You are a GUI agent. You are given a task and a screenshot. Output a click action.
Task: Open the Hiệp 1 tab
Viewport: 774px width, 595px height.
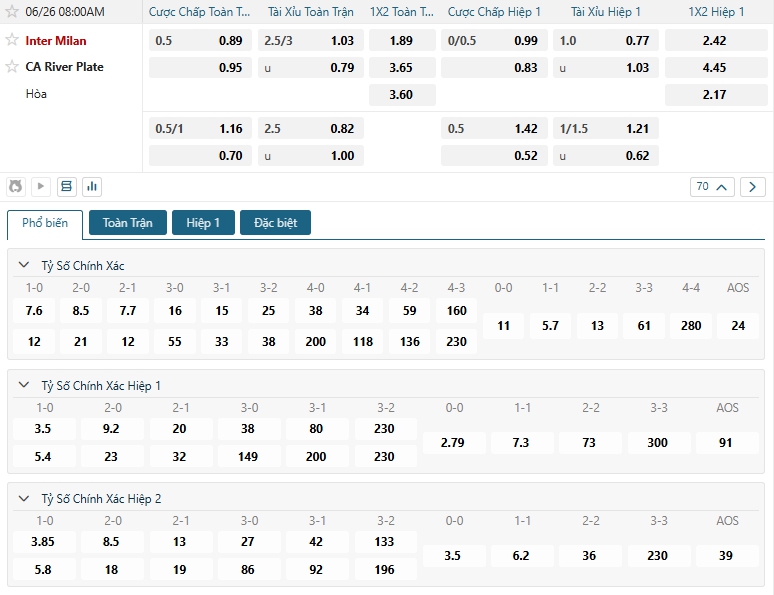203,223
